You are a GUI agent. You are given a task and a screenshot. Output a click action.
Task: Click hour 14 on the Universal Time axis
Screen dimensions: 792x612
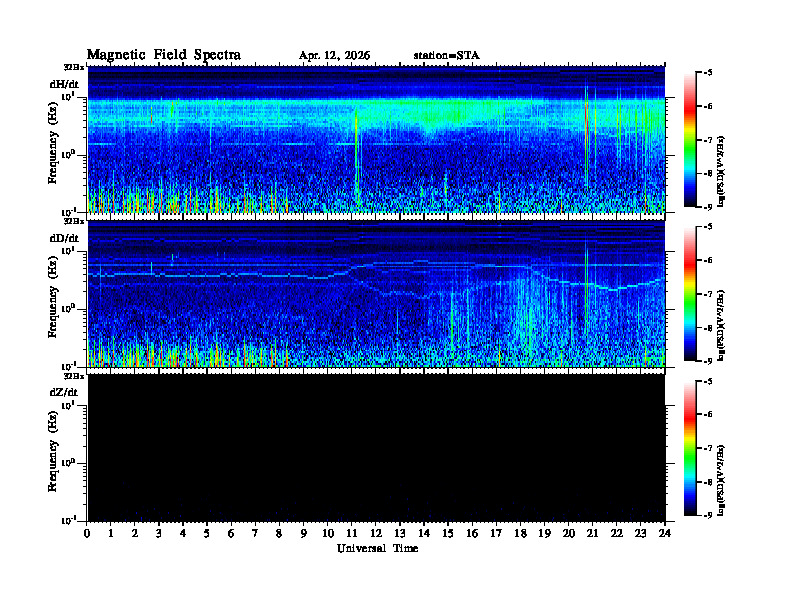coord(424,533)
